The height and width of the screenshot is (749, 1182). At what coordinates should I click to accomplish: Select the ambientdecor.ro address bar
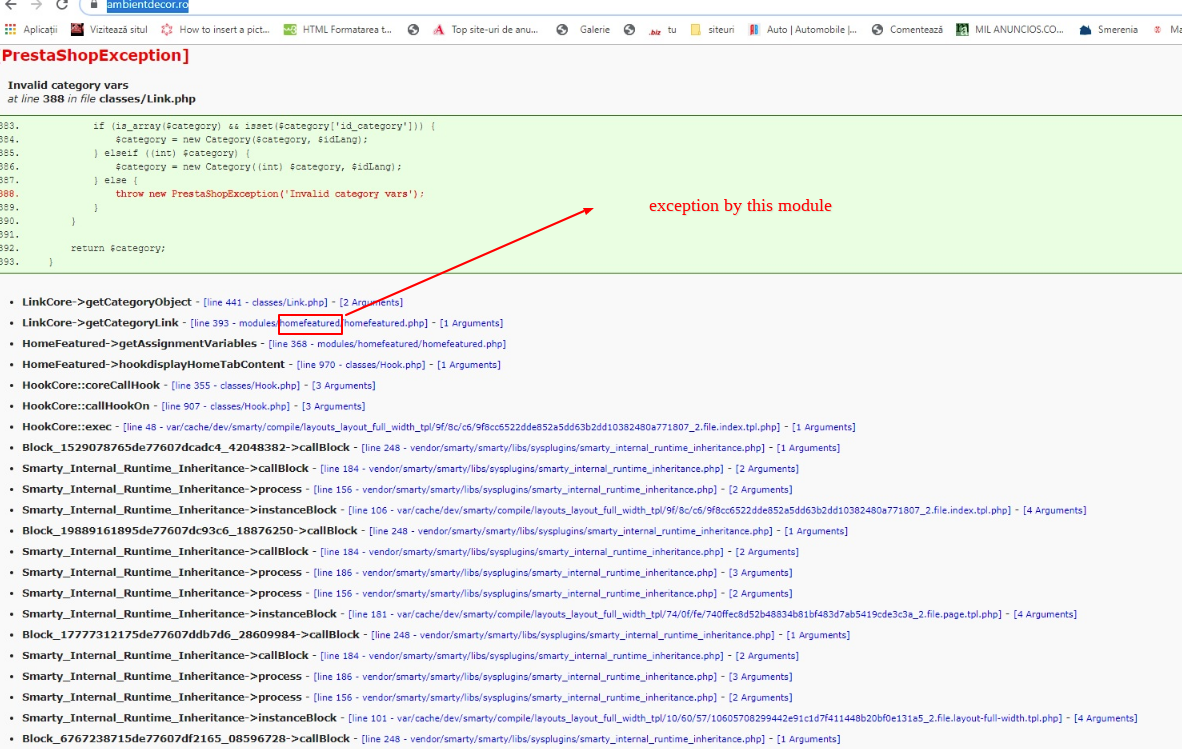(x=148, y=5)
